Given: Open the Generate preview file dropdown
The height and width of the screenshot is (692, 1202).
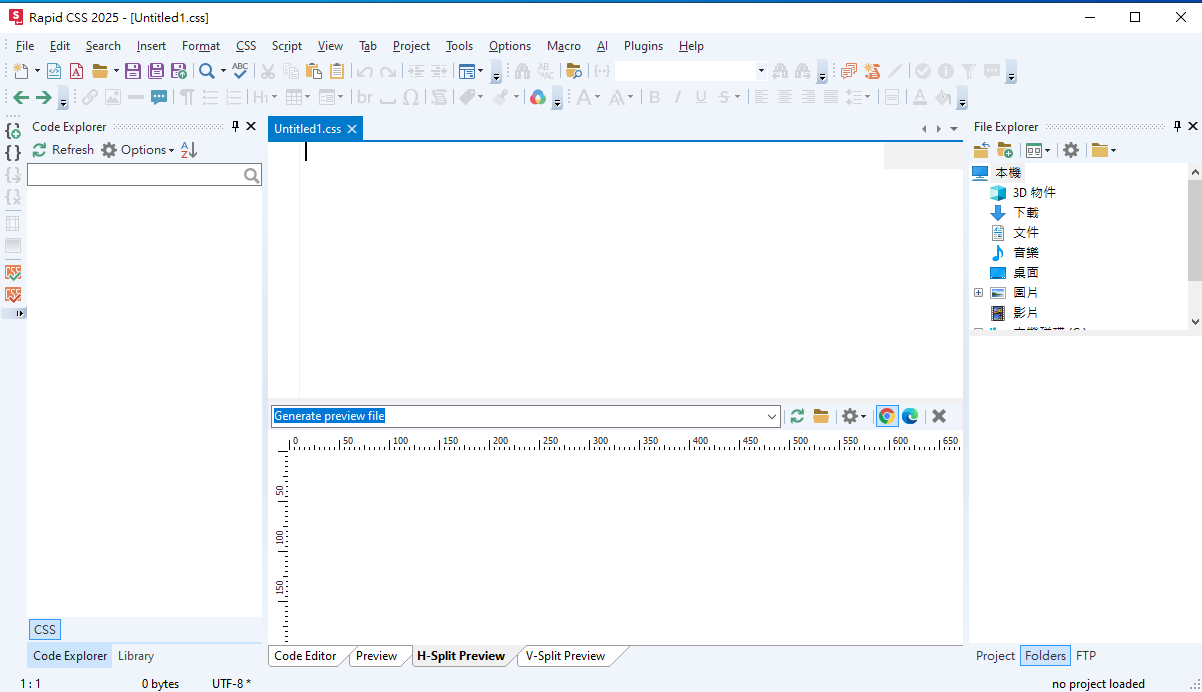Looking at the screenshot, I should tap(771, 416).
